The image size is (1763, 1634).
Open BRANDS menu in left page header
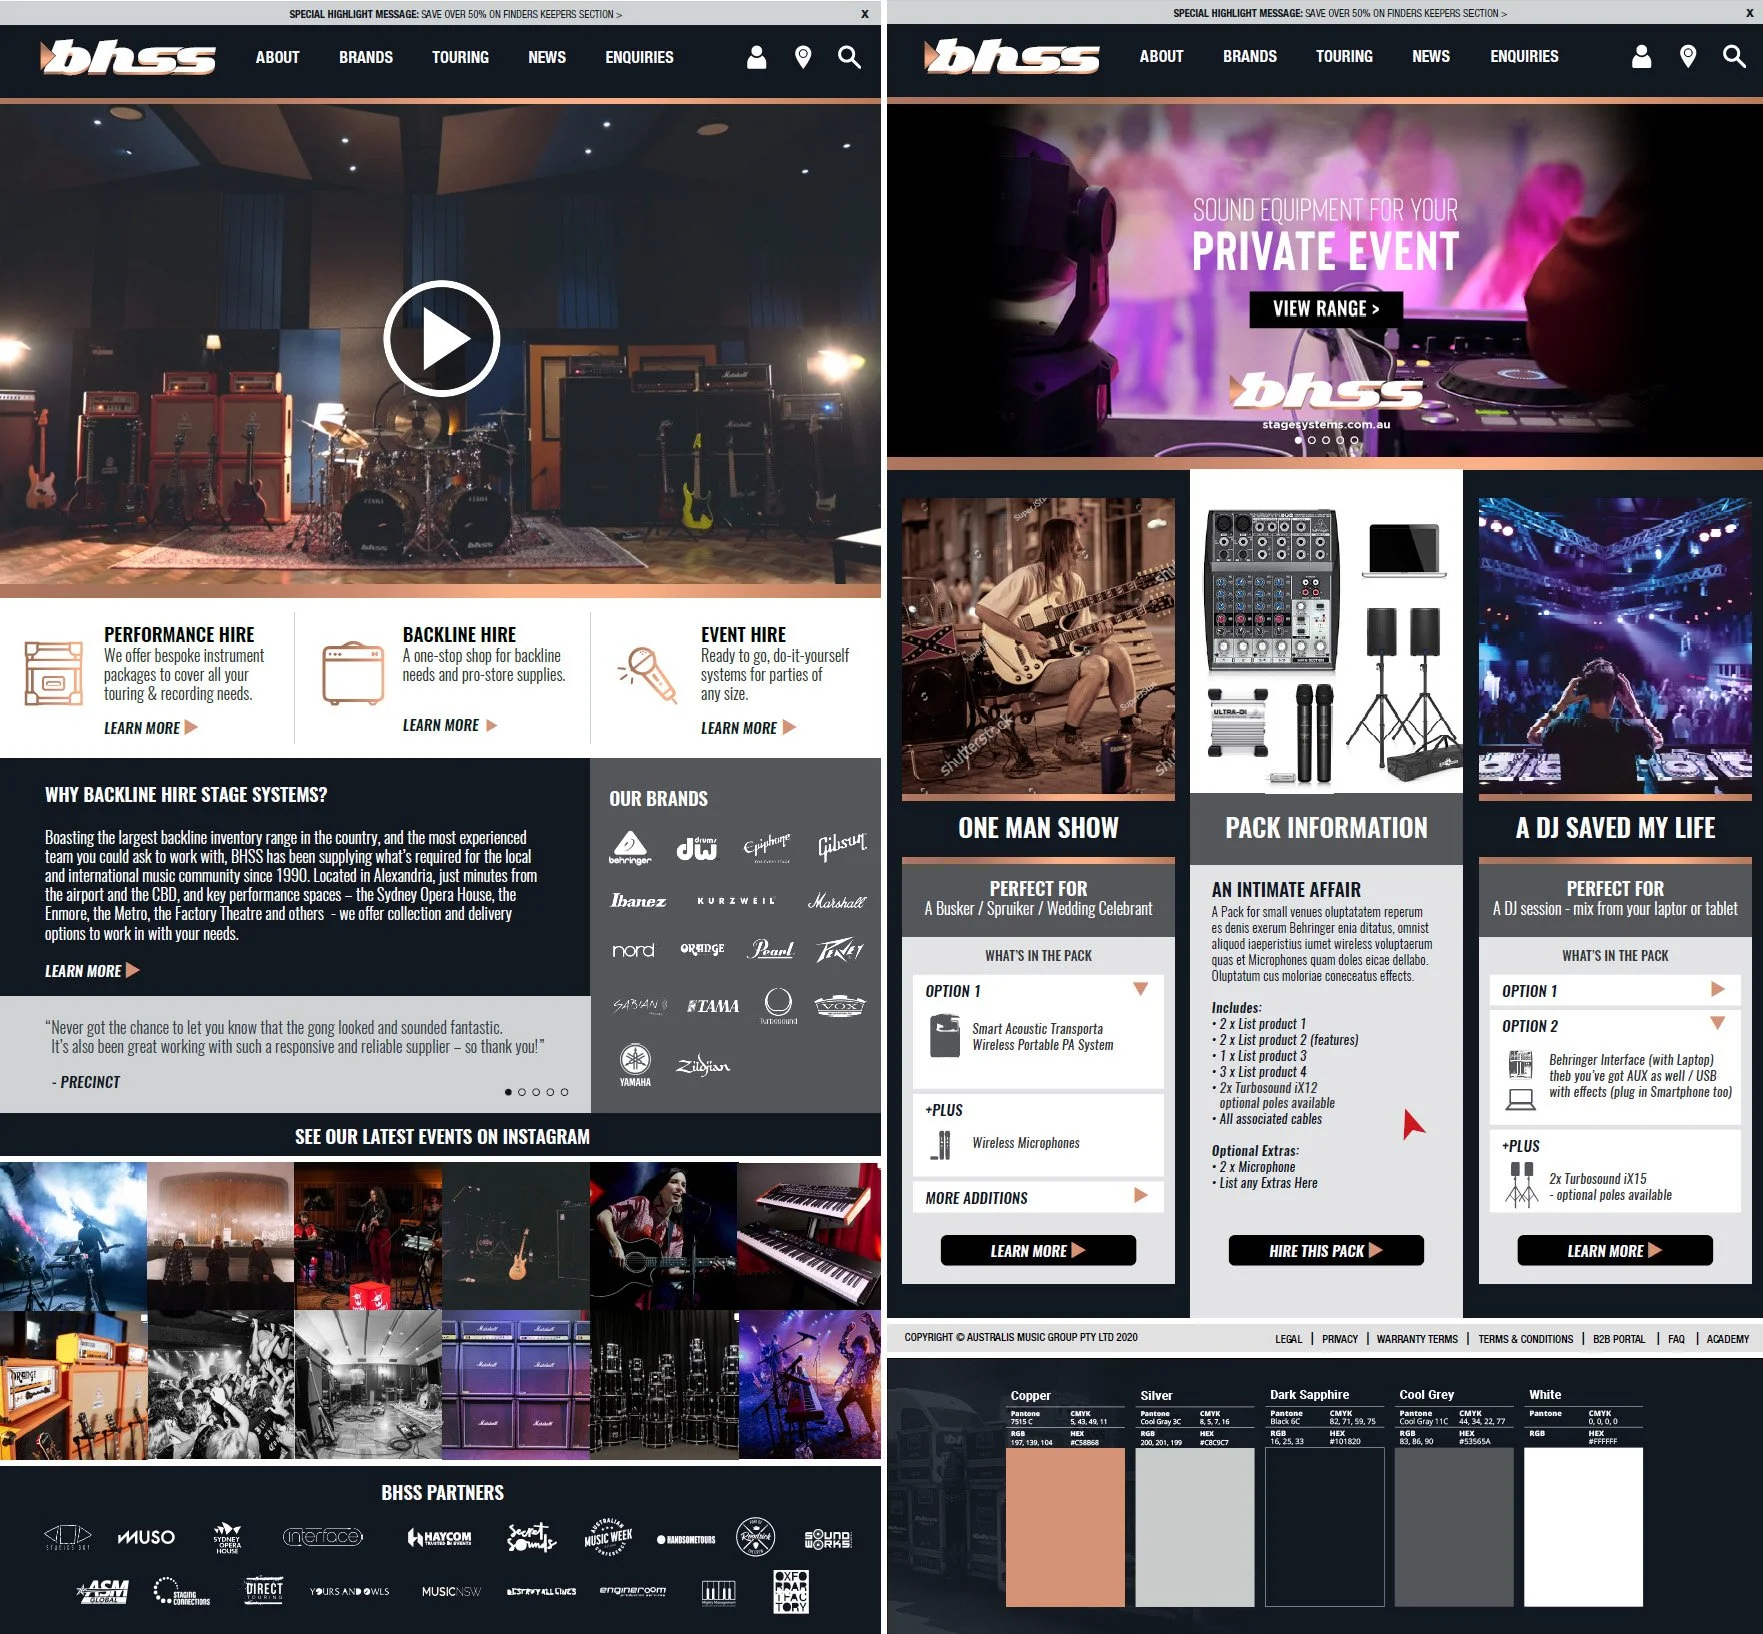coord(365,57)
